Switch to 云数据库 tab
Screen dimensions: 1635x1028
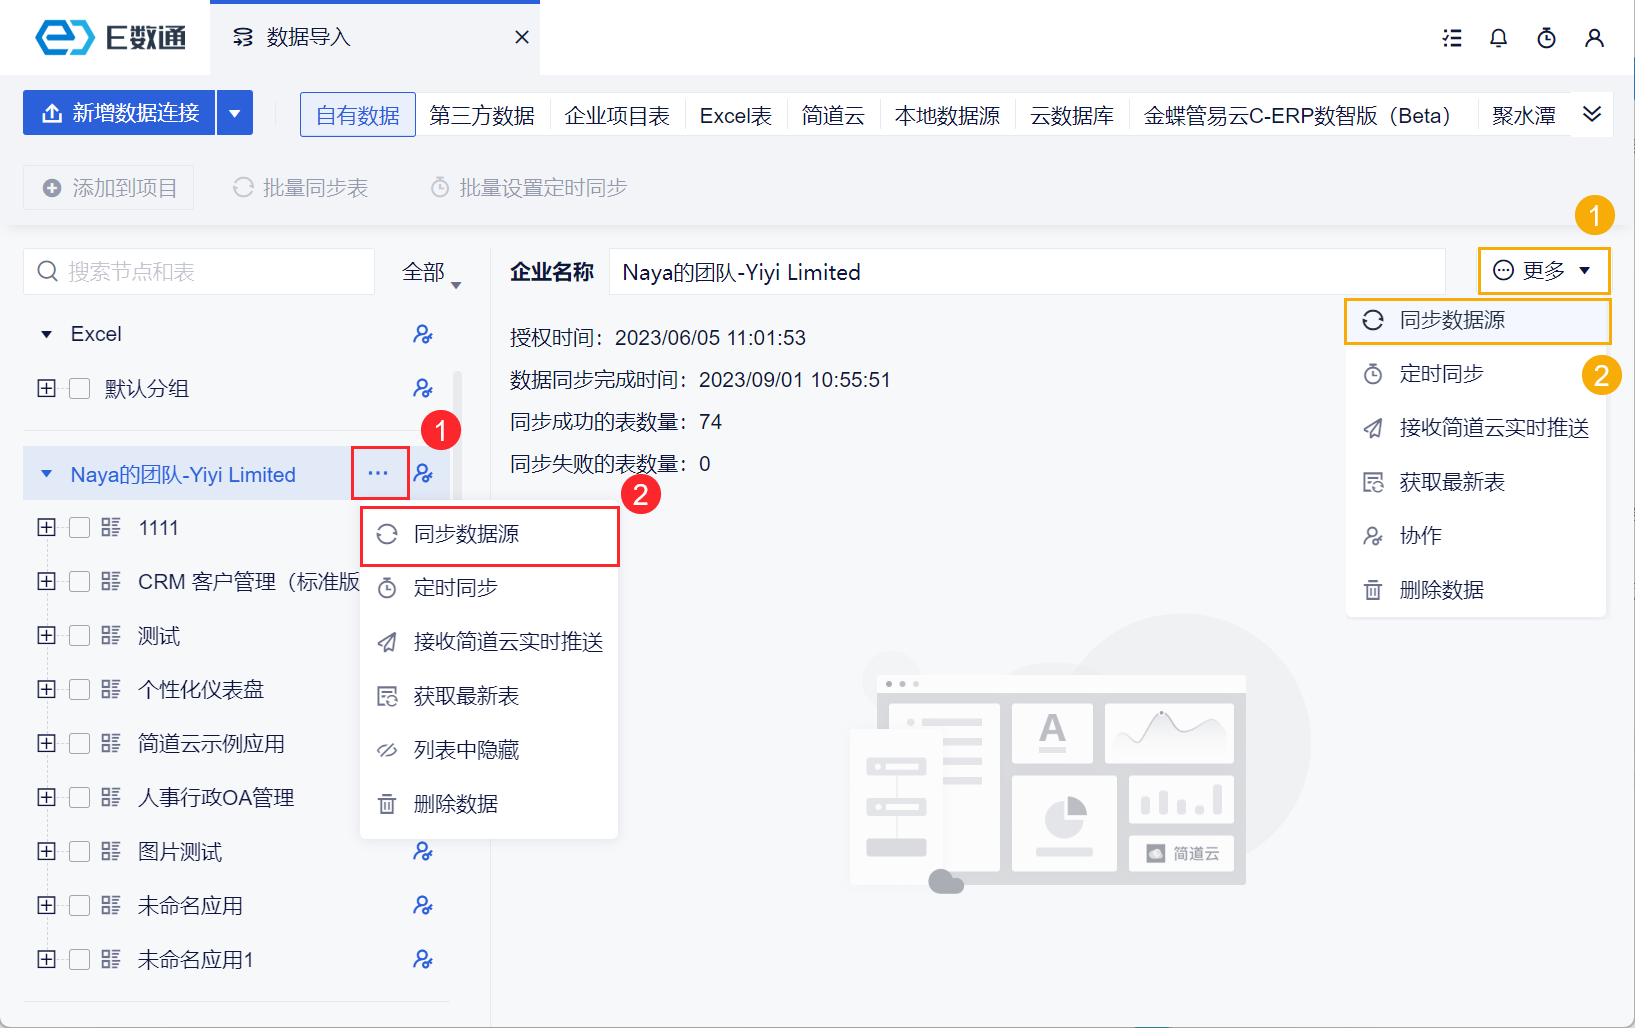(x=1072, y=115)
